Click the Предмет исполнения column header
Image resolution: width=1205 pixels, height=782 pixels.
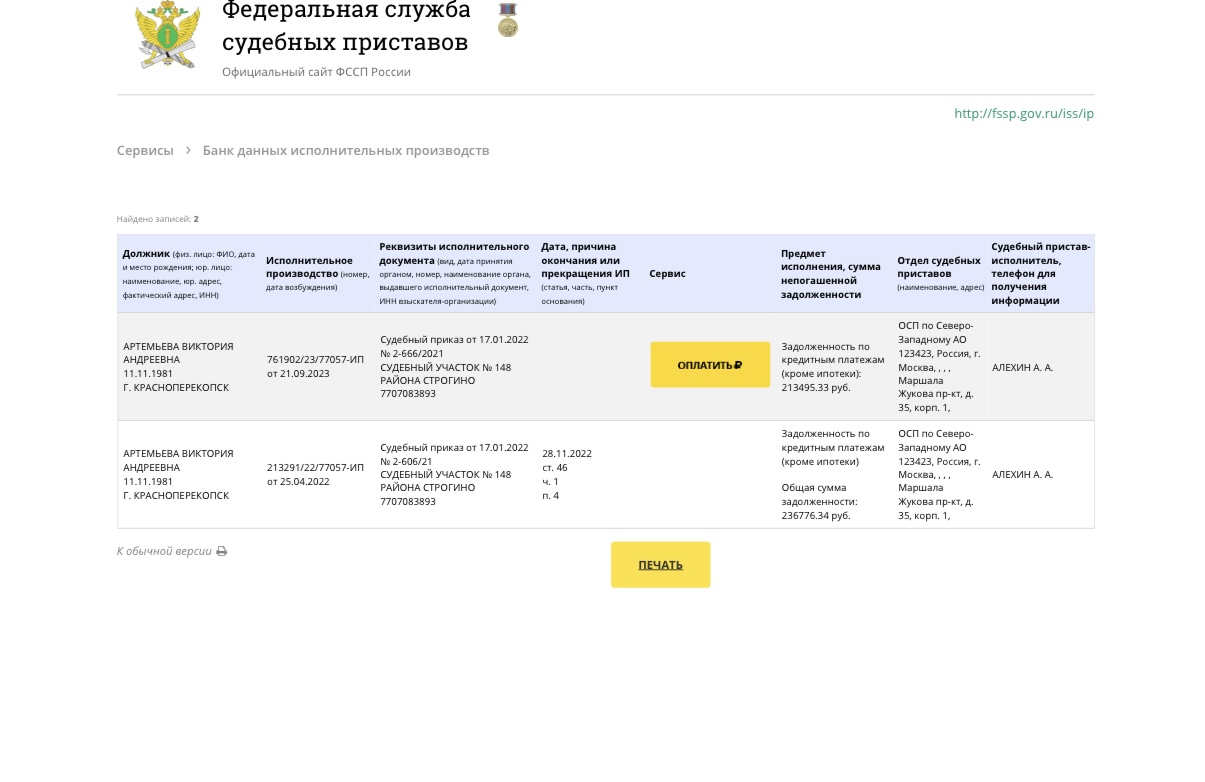(x=830, y=274)
